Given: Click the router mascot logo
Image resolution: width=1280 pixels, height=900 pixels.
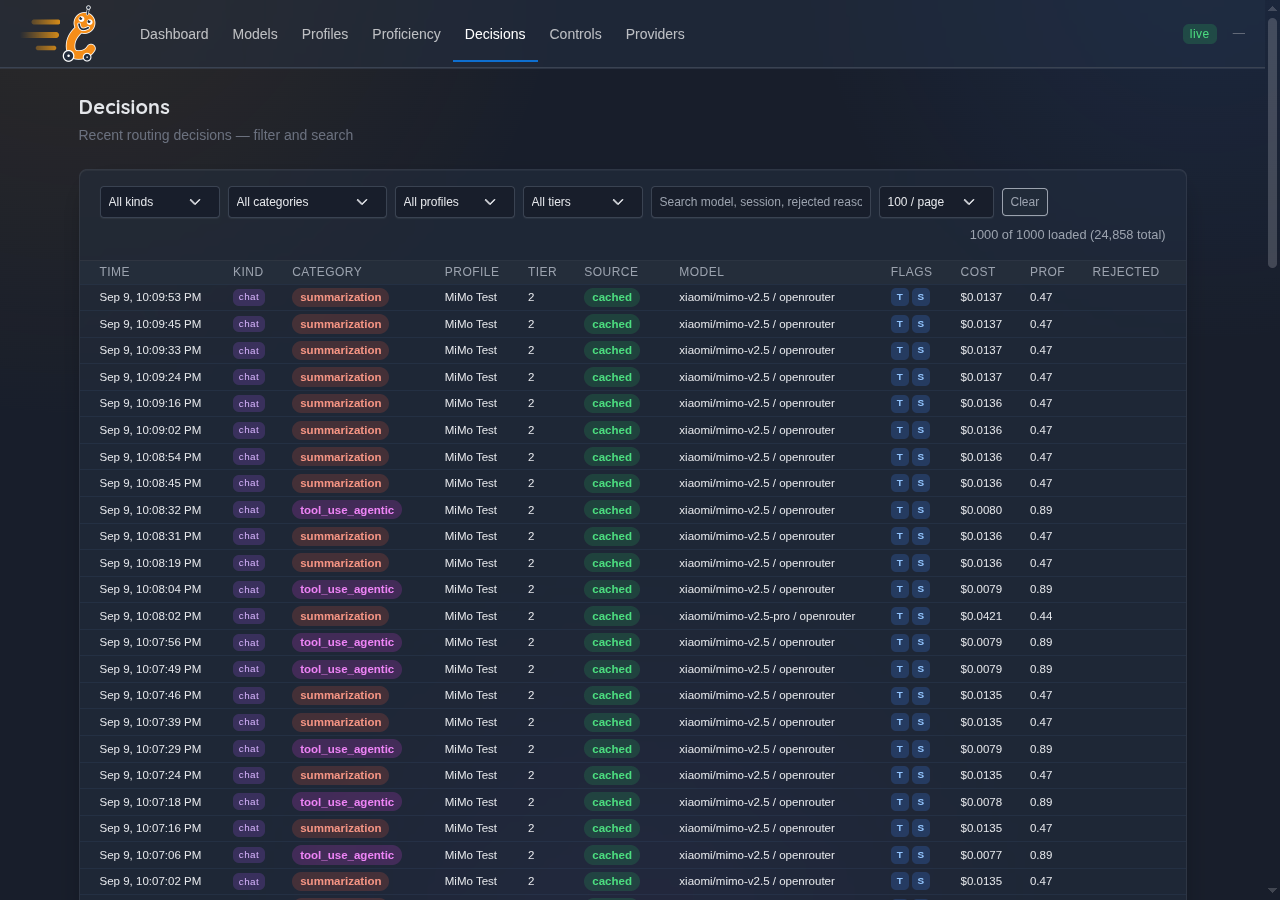Looking at the screenshot, I should (60, 34).
